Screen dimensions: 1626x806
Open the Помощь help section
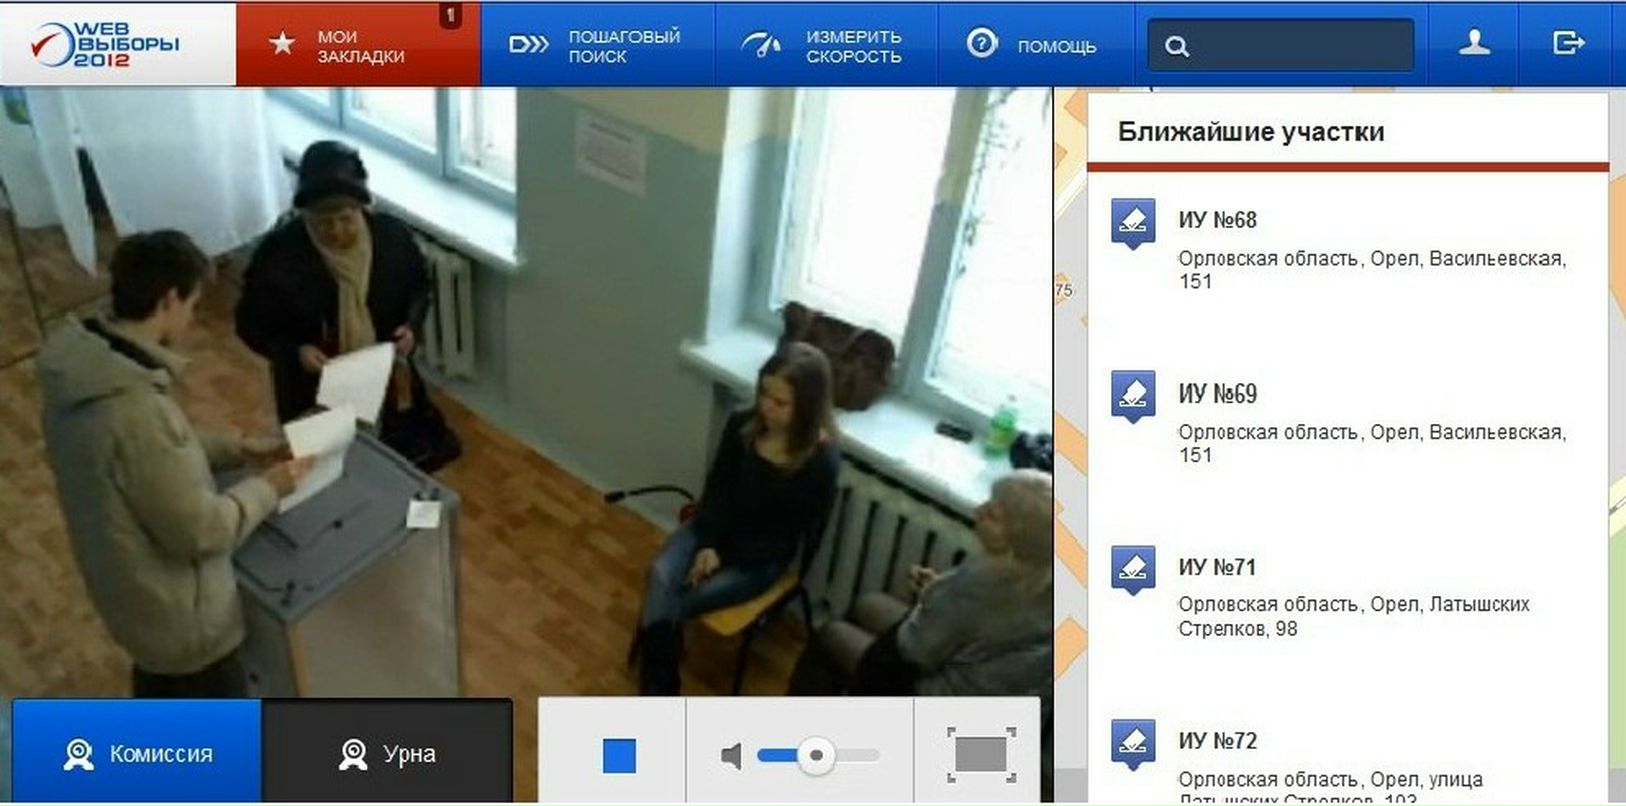point(1033,46)
